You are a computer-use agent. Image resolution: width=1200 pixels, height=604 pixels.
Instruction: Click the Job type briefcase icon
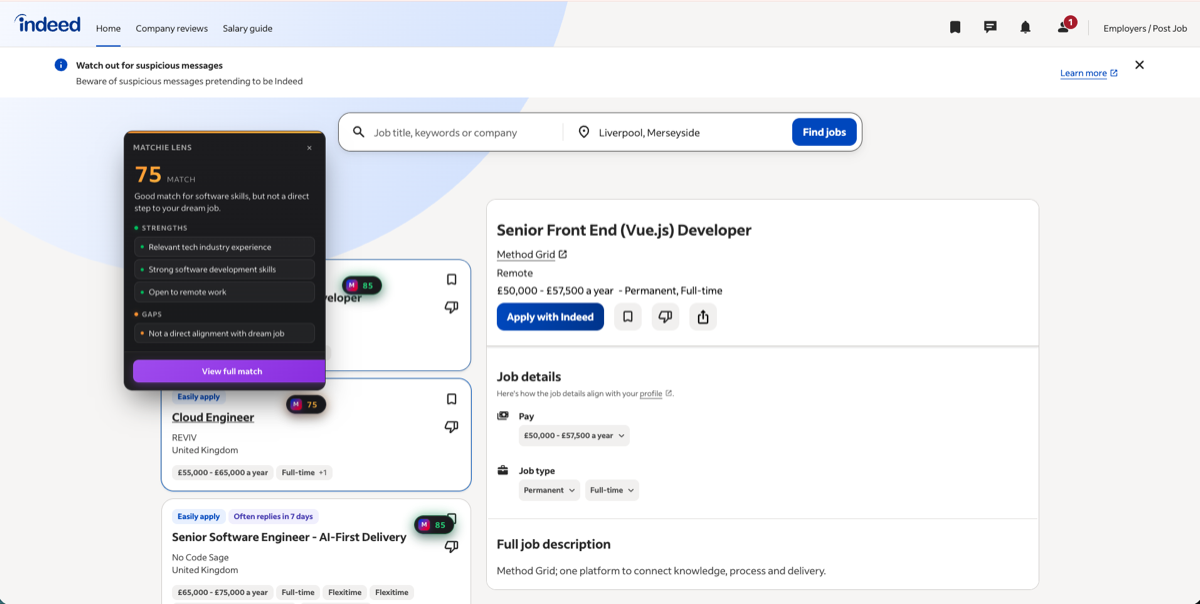(503, 470)
